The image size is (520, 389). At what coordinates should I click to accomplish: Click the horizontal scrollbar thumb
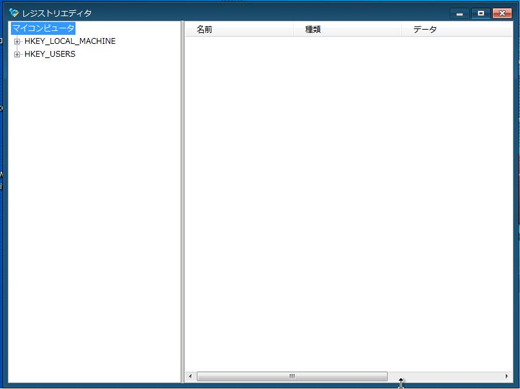pyautogui.click(x=292, y=376)
